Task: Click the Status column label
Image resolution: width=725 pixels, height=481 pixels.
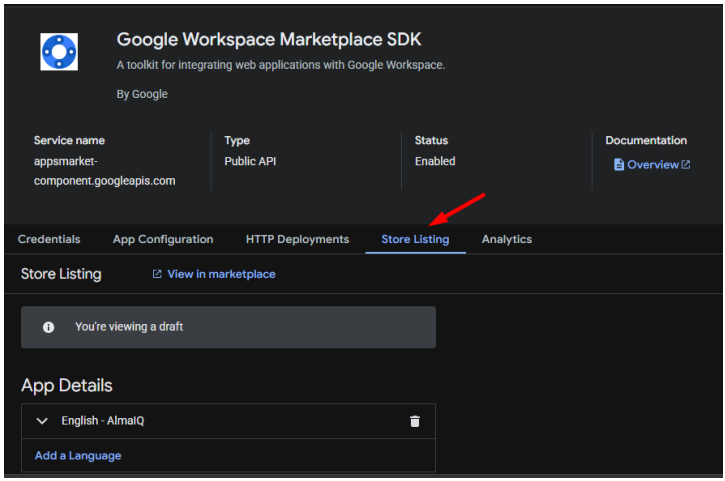Action: point(431,140)
